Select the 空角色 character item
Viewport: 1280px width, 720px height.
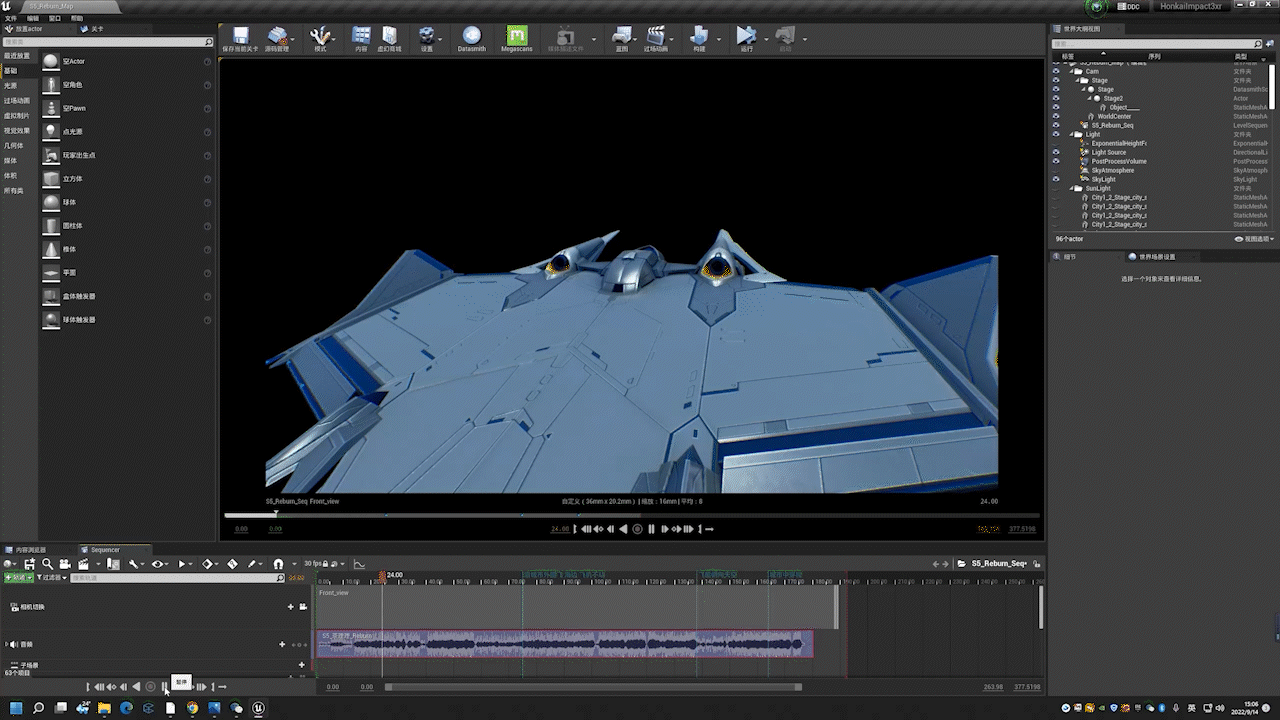(127, 85)
